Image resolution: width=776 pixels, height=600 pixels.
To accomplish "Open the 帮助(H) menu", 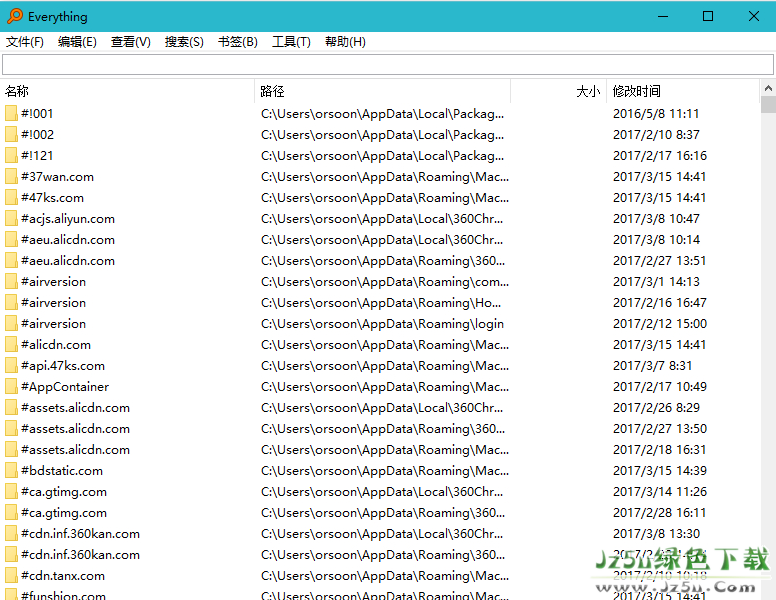I will pyautogui.click(x=345, y=42).
